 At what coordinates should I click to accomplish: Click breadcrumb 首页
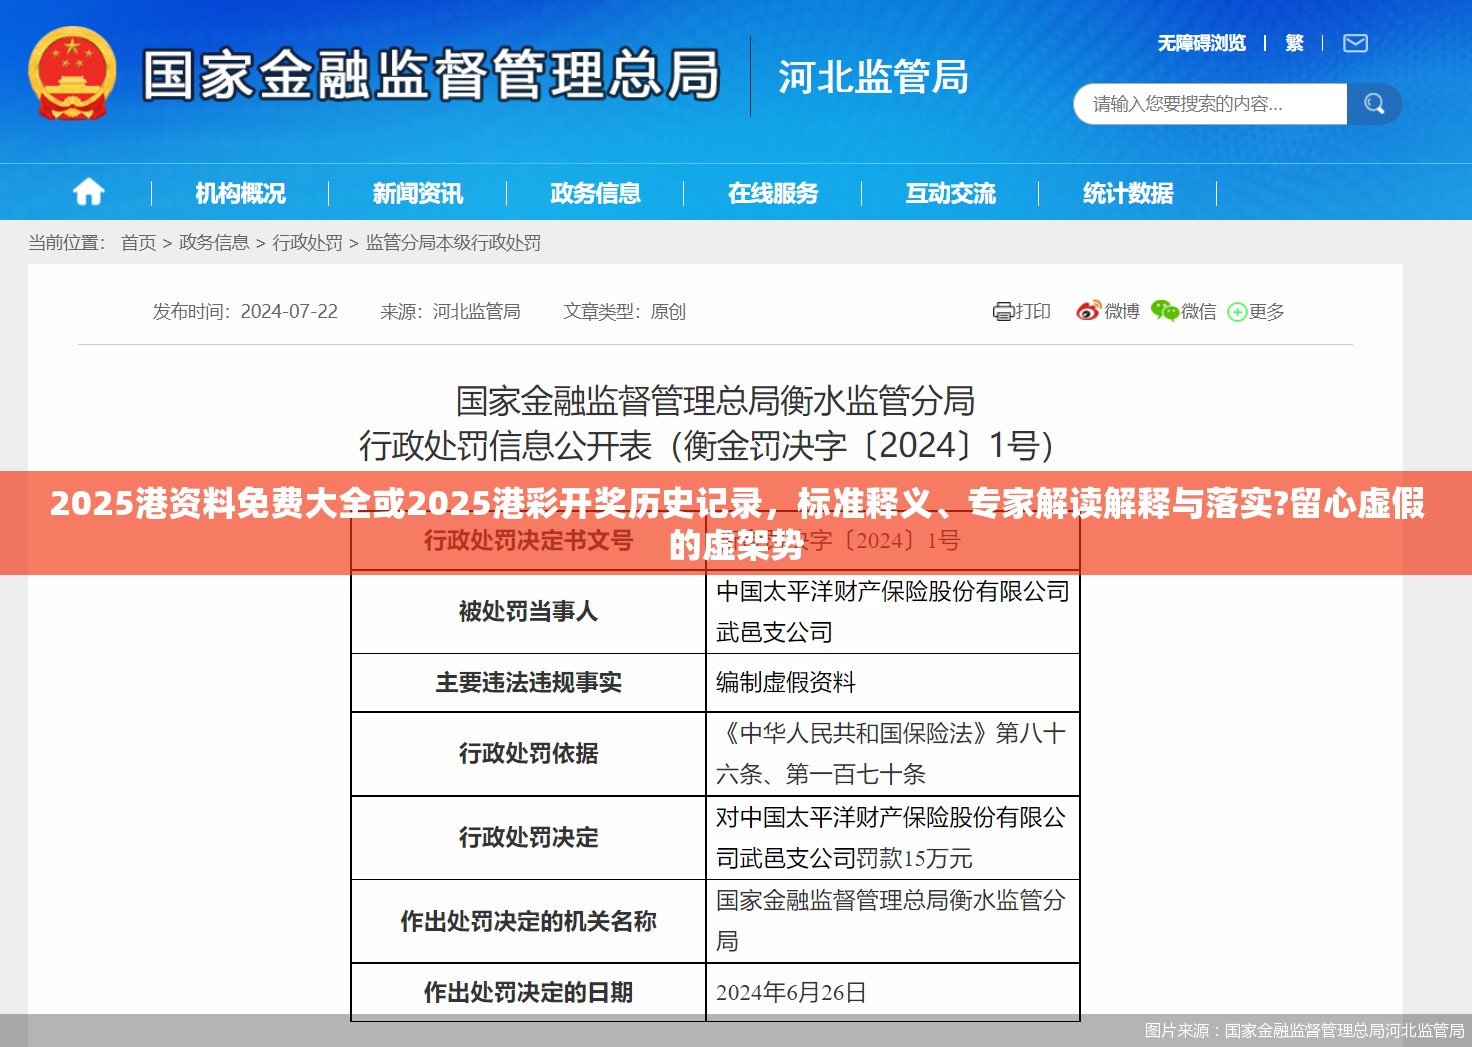pos(138,243)
